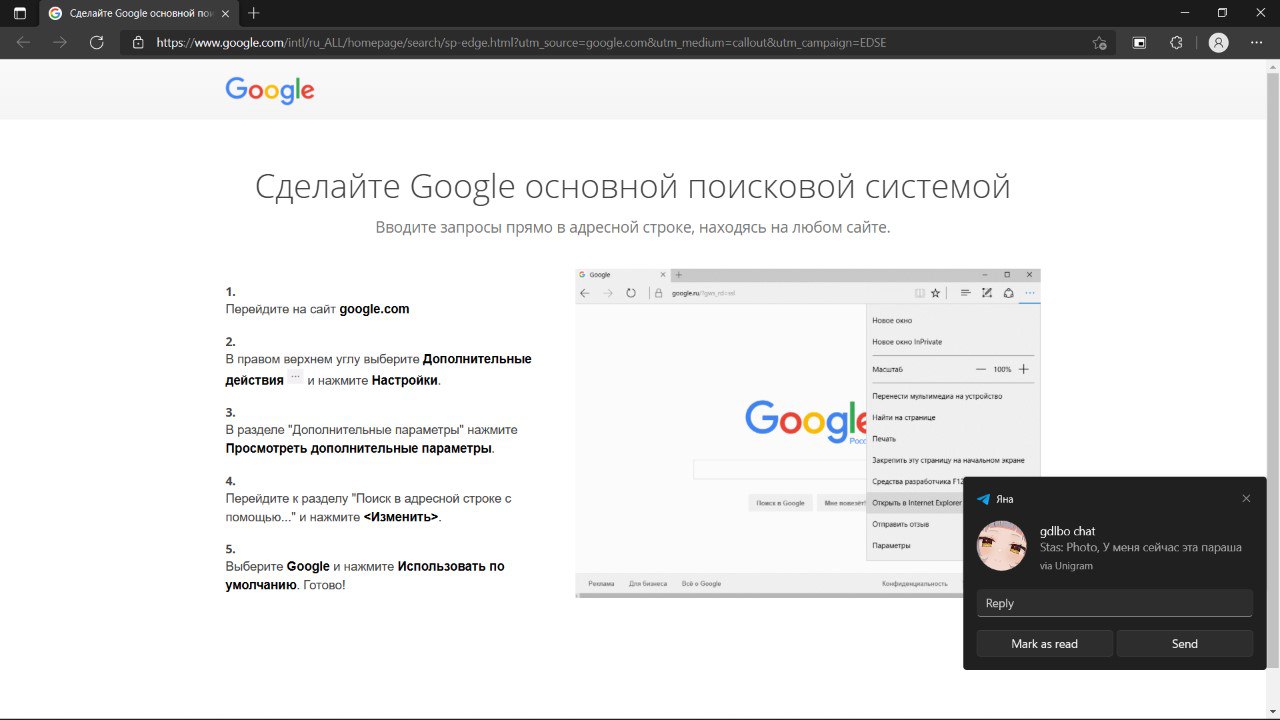Click the instruction screenshot image

click(808, 433)
